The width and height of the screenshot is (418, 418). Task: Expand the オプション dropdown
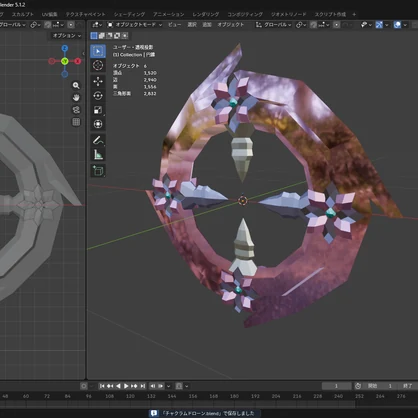point(67,36)
